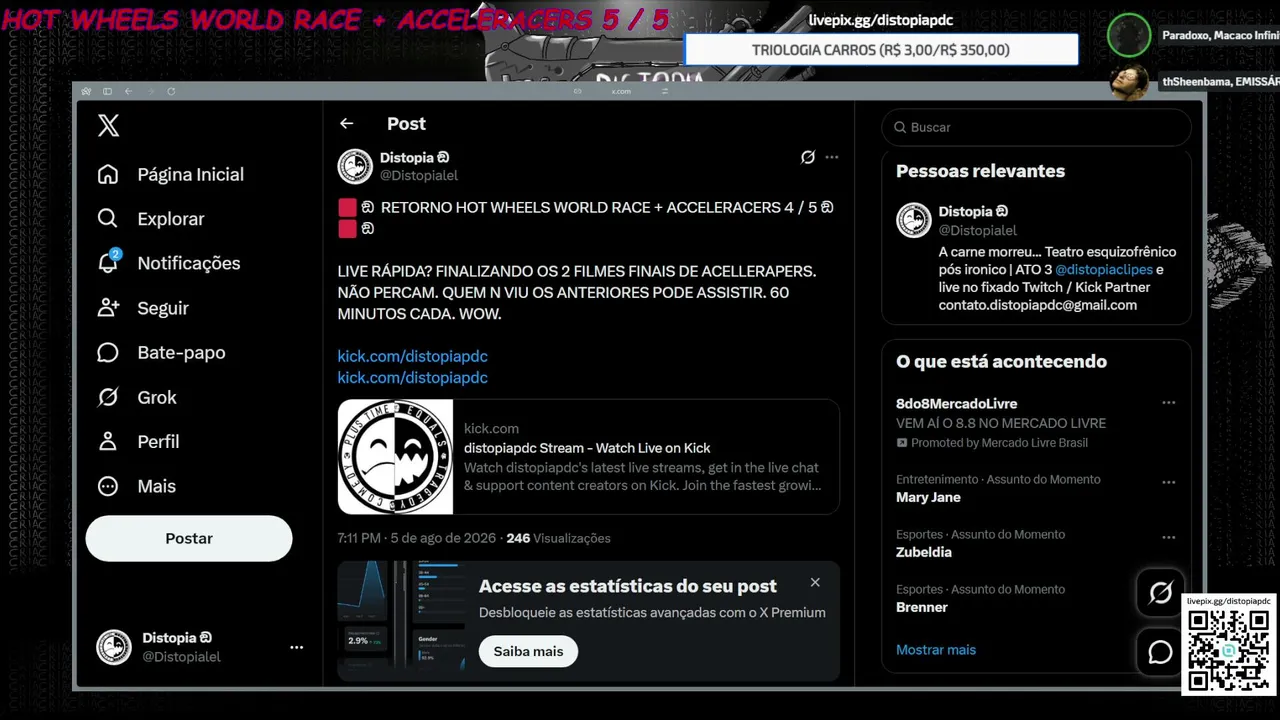Click Distopia account avatar at sidebar bottom

click(113, 647)
